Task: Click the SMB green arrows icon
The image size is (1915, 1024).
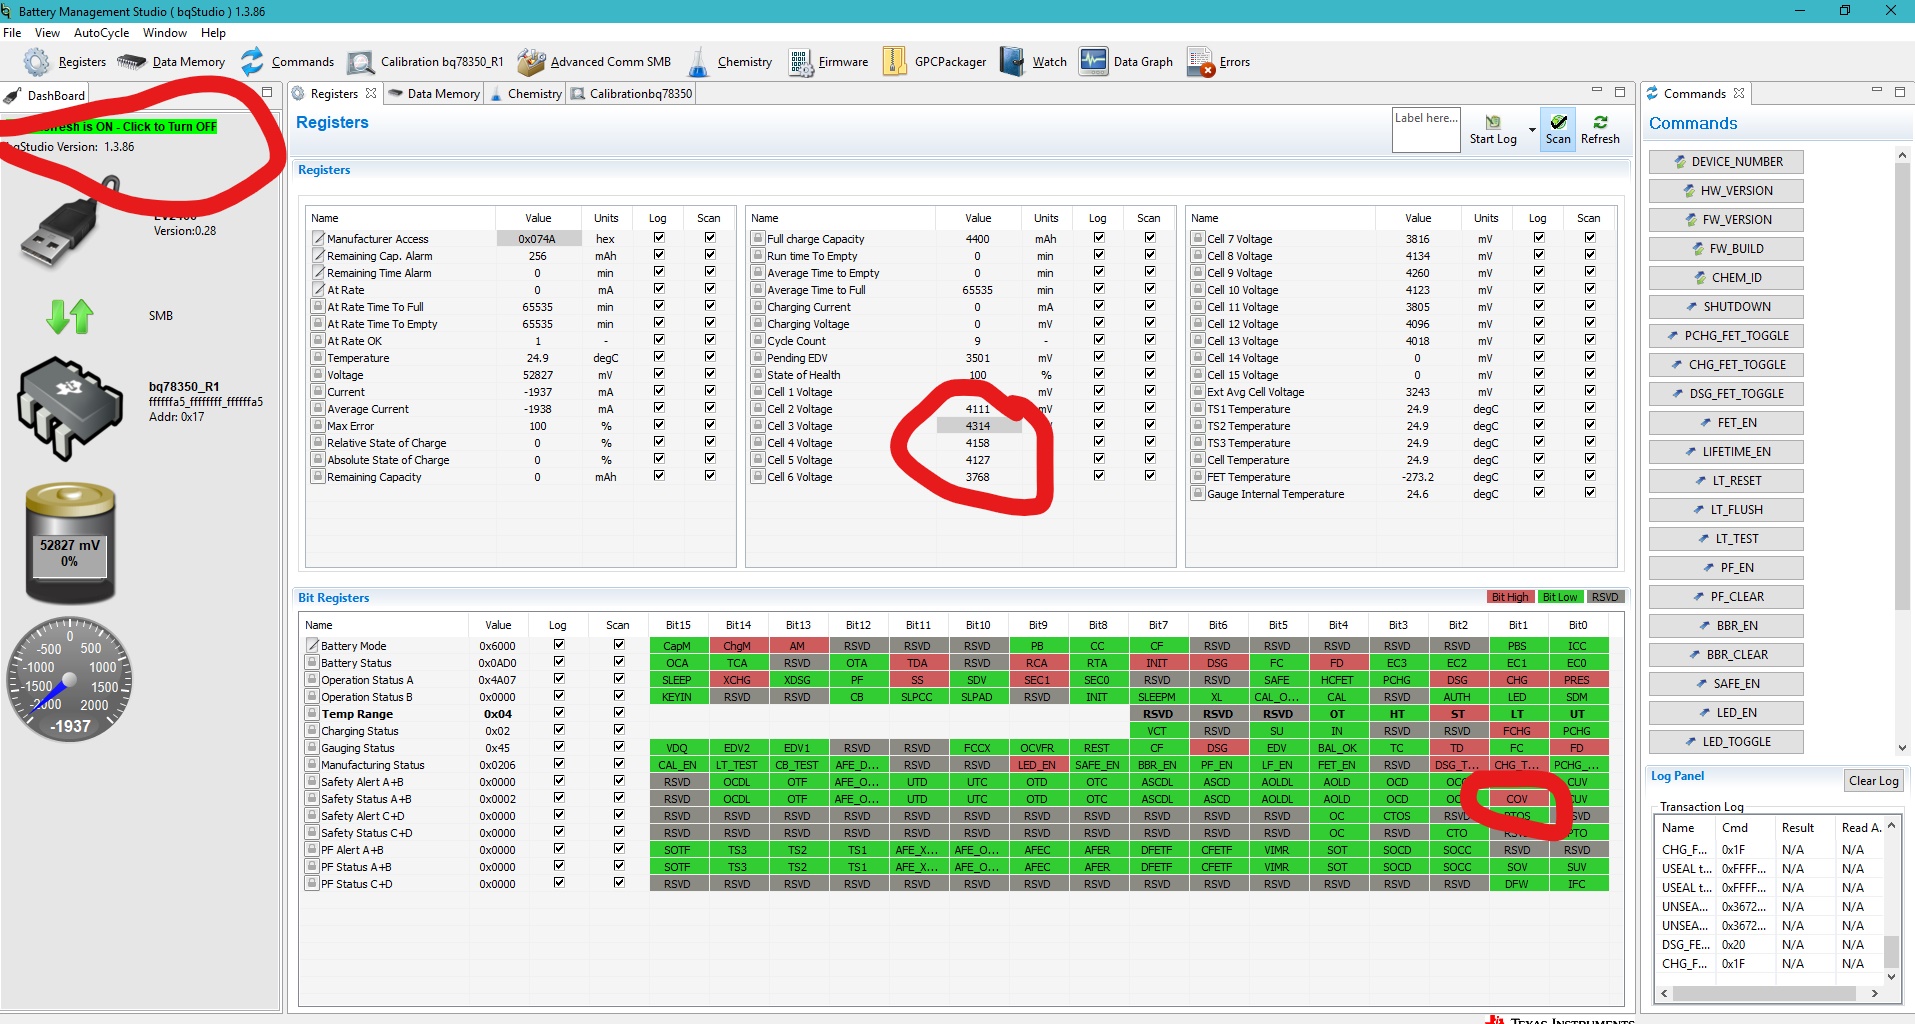Action: point(70,316)
